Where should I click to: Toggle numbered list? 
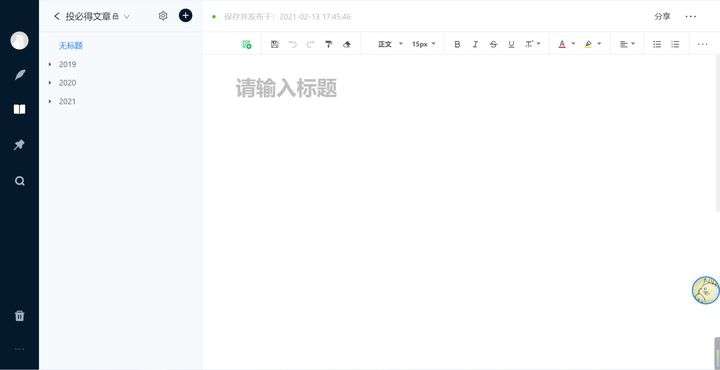675,44
